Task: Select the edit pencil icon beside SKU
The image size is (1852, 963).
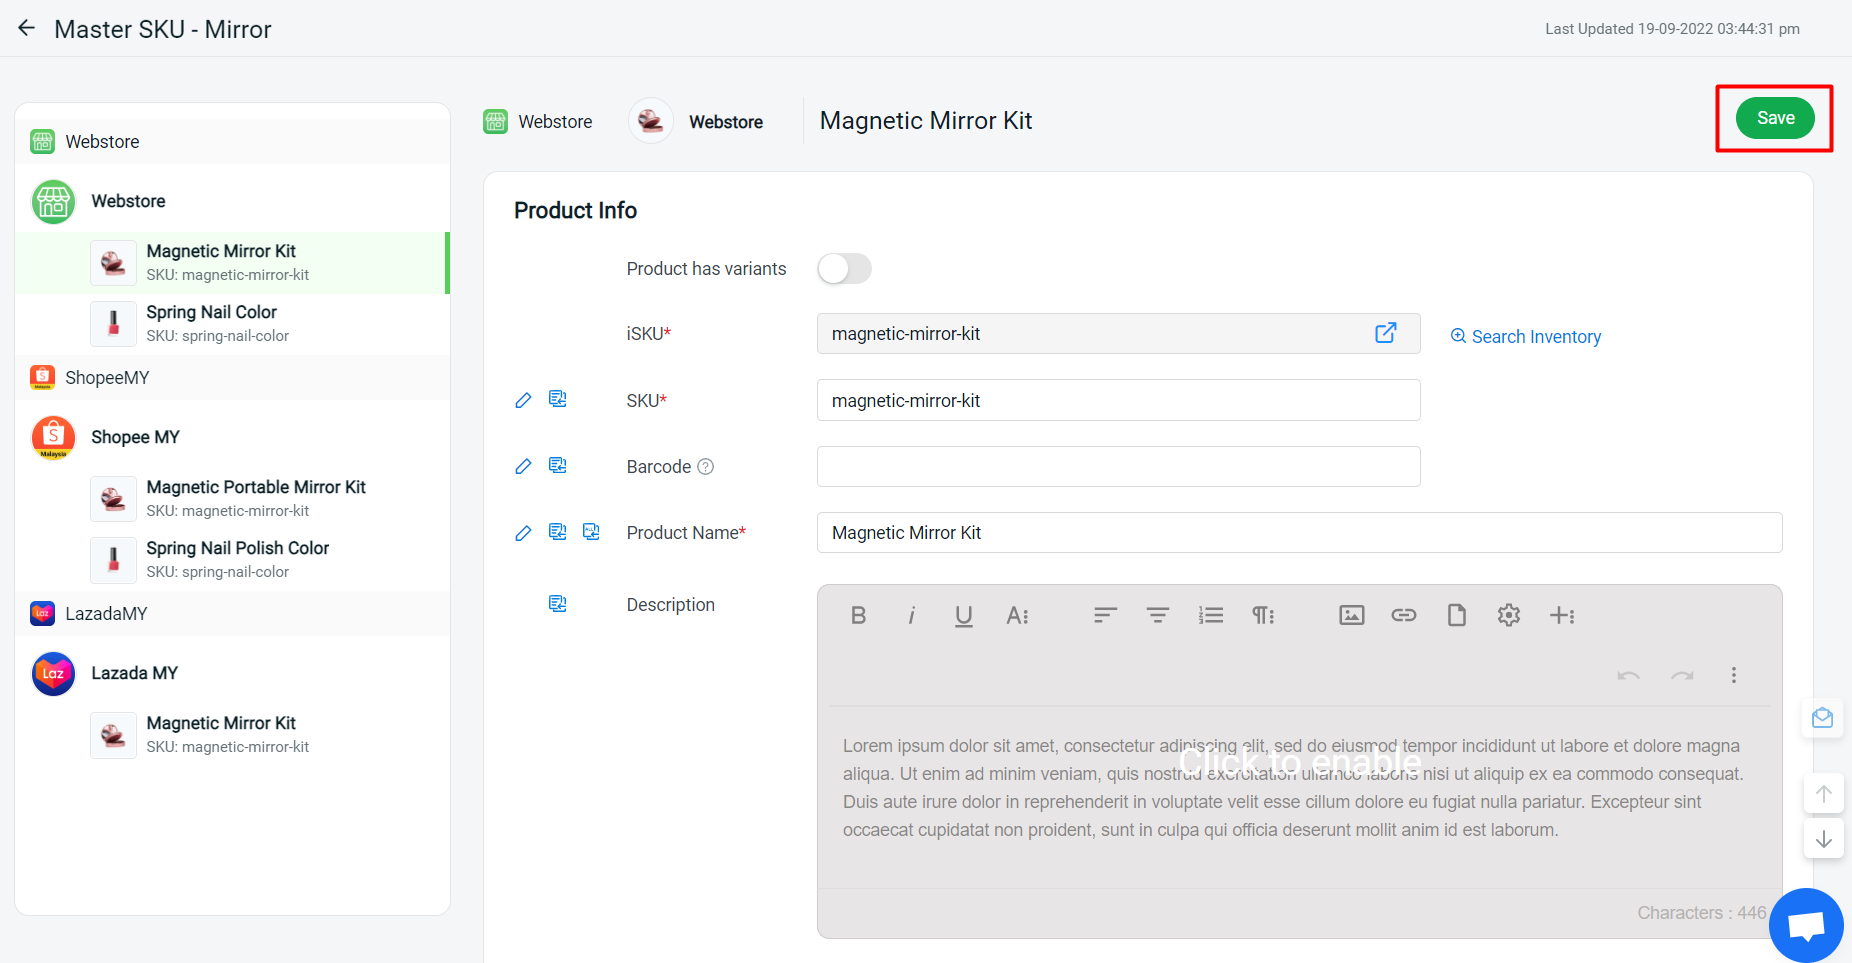Action: point(523,399)
